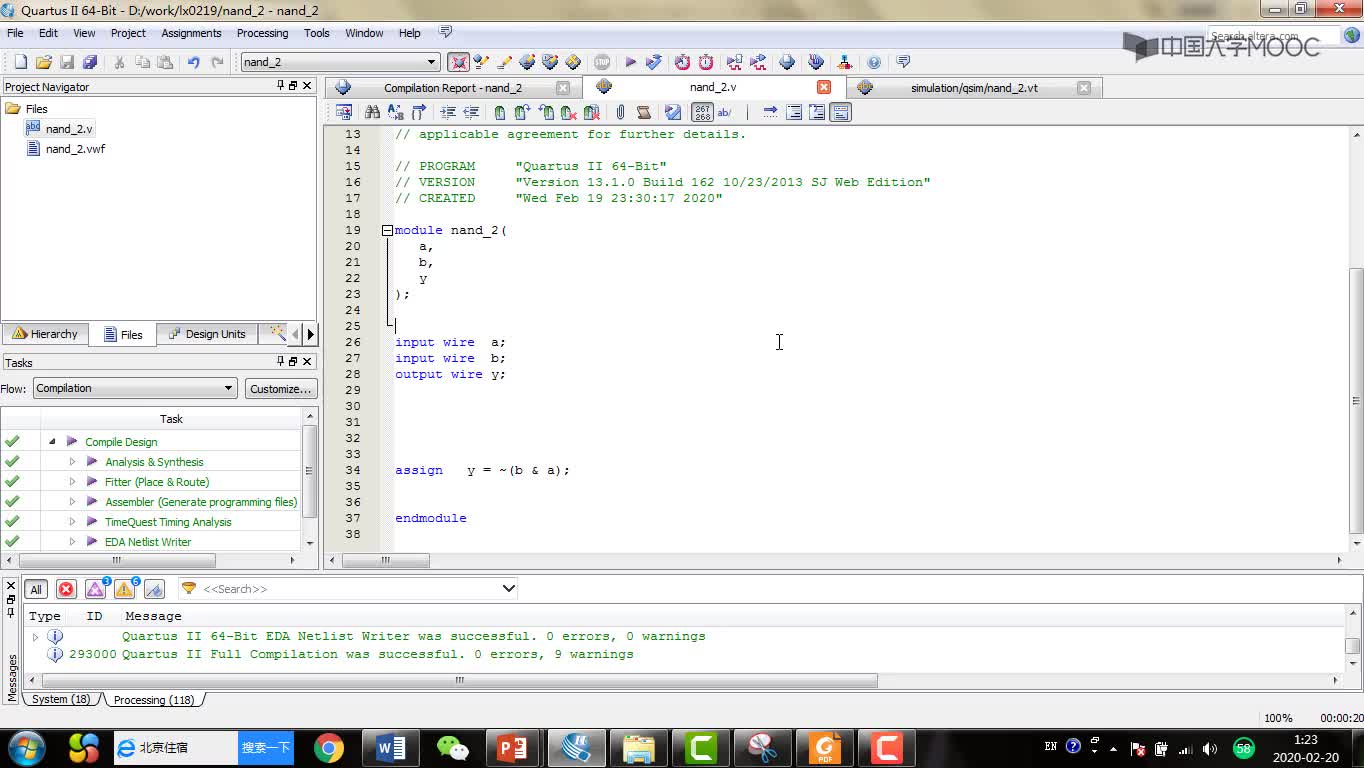
Task: Toggle info messages flag filter icon
Action: [155, 588]
